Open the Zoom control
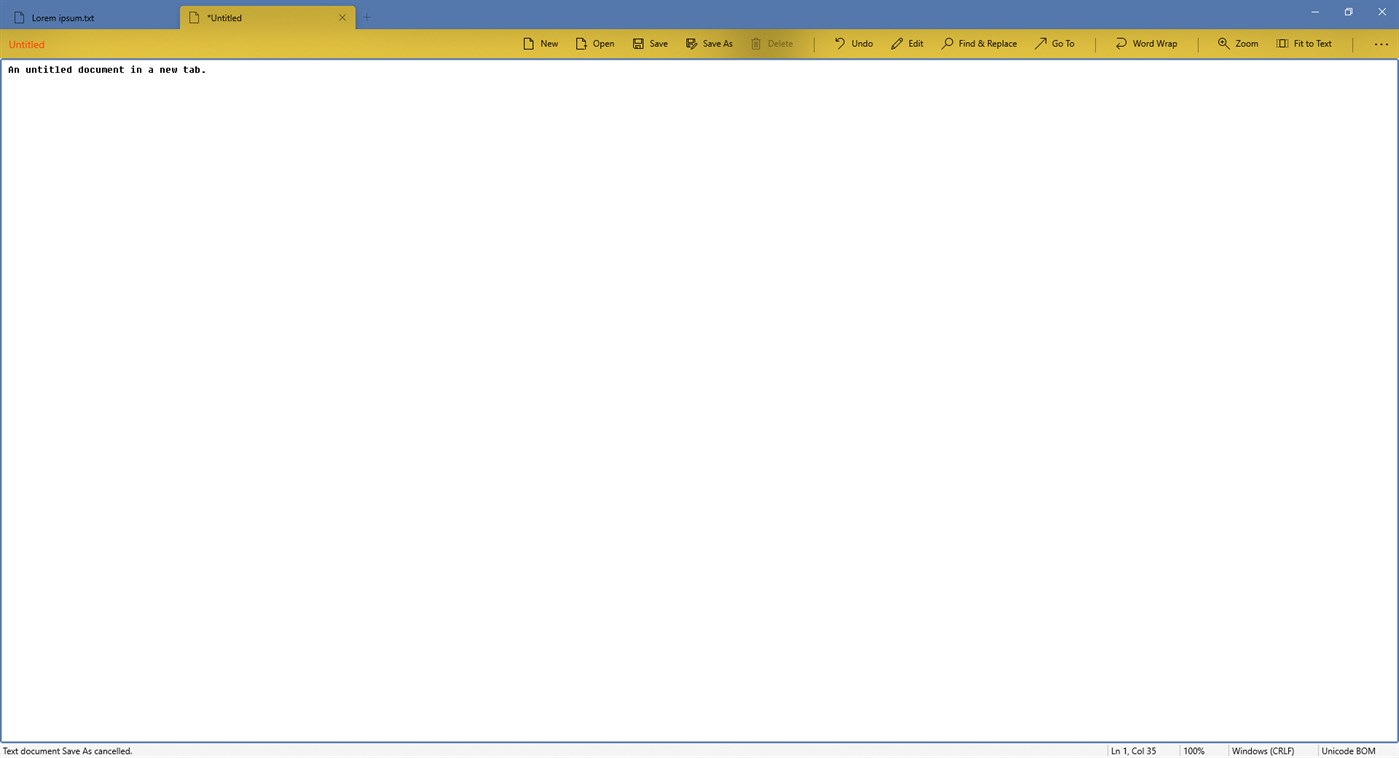 click(1237, 43)
